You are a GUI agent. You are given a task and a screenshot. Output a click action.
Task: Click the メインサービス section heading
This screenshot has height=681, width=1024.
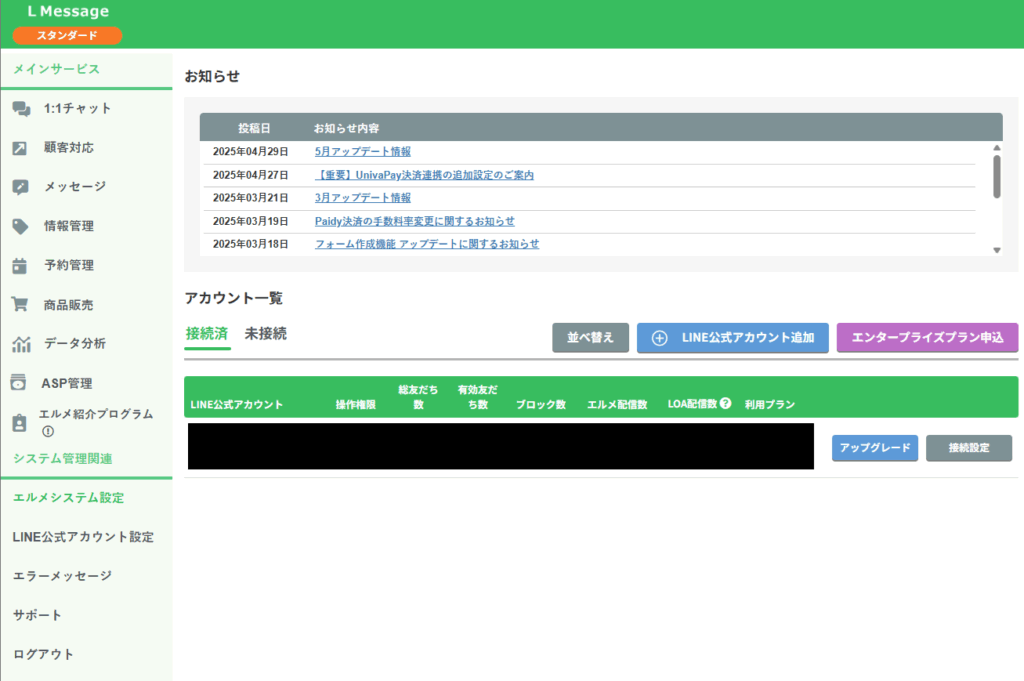56,69
